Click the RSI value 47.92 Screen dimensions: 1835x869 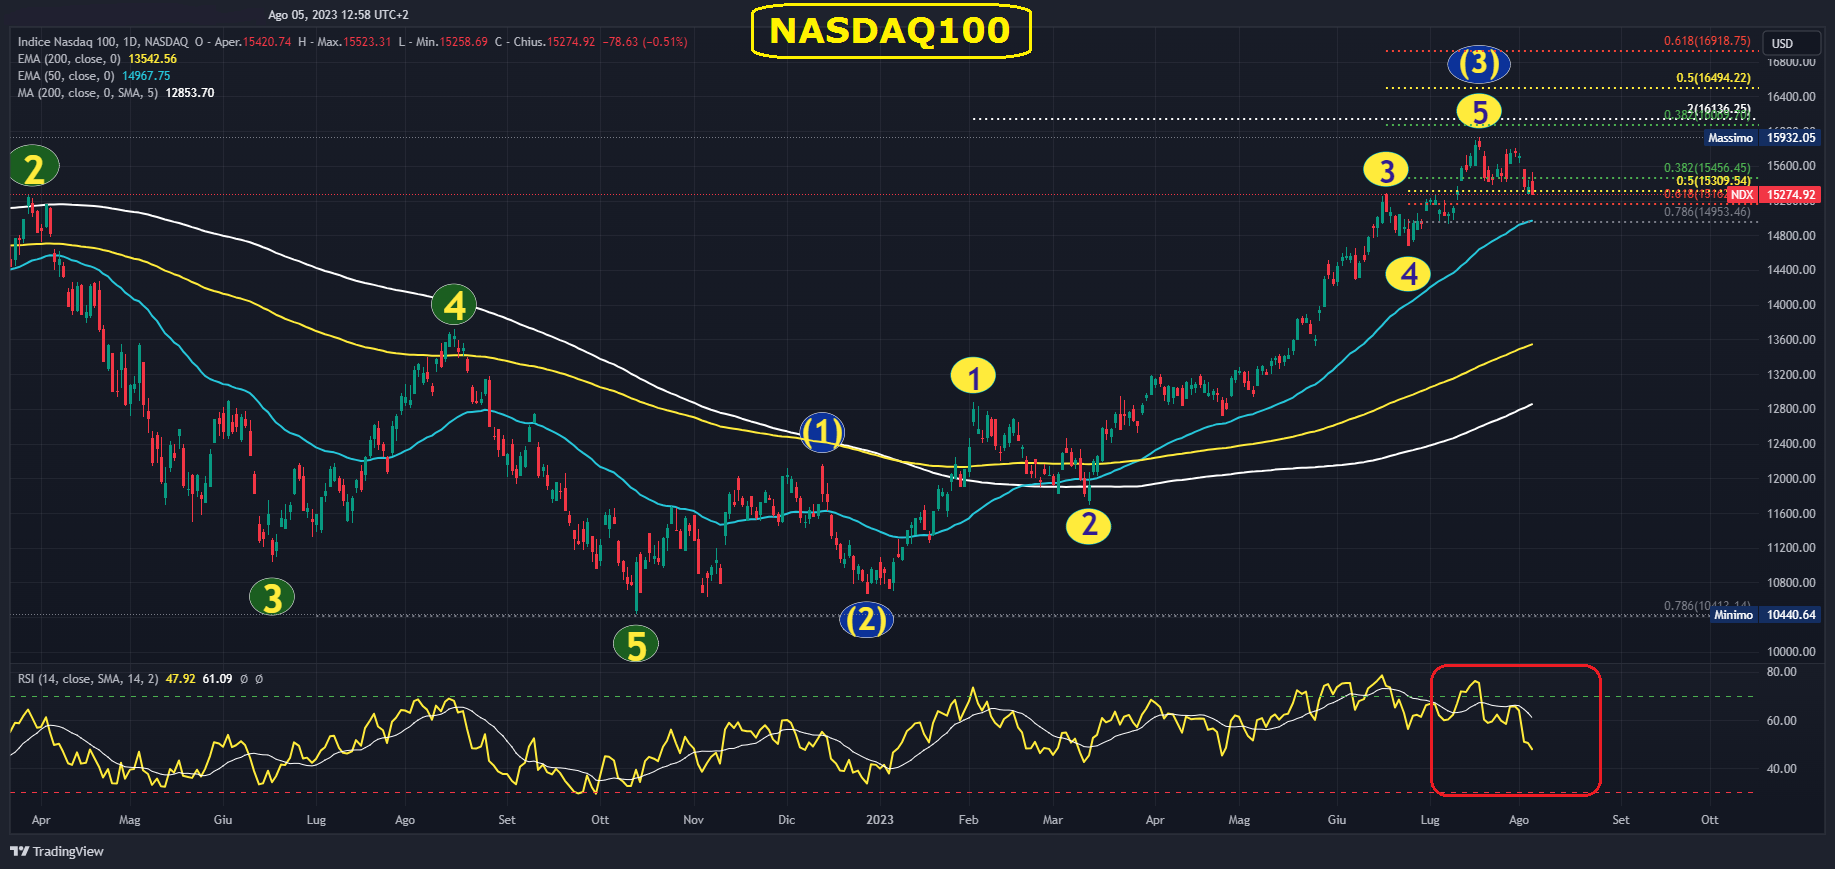tap(181, 679)
